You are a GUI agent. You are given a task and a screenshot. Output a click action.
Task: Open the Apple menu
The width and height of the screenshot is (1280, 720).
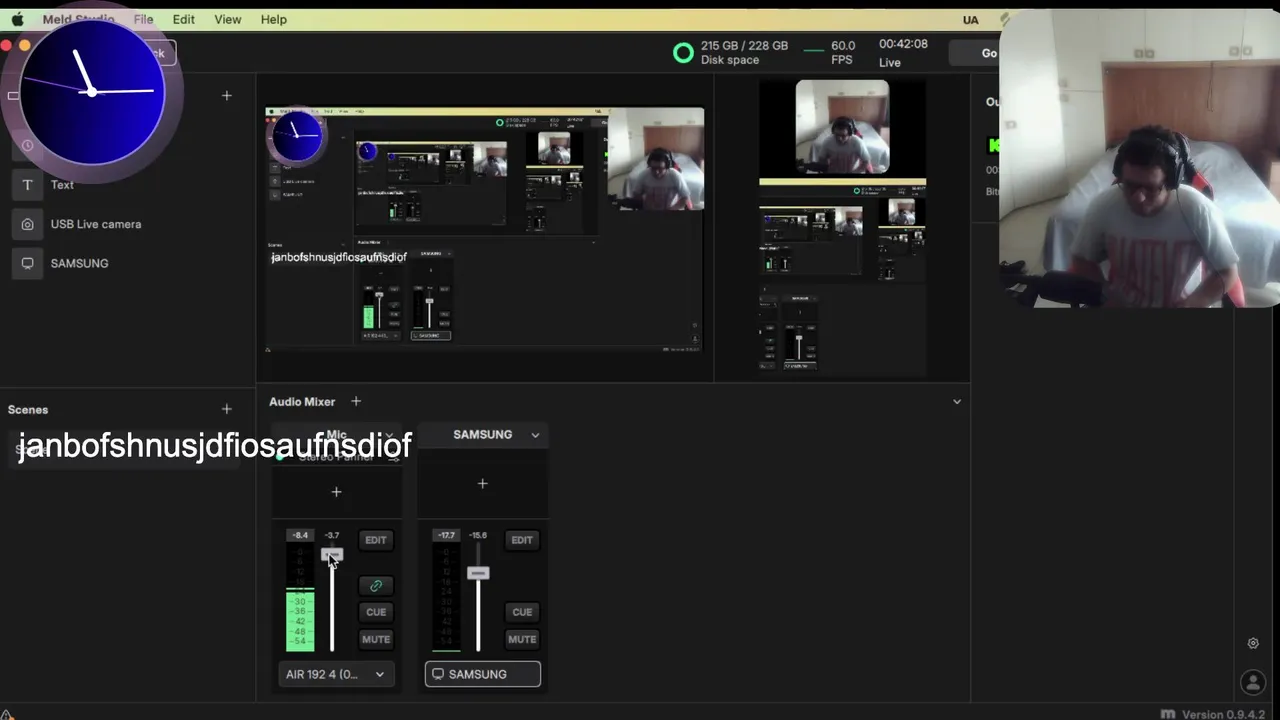coord(17,19)
